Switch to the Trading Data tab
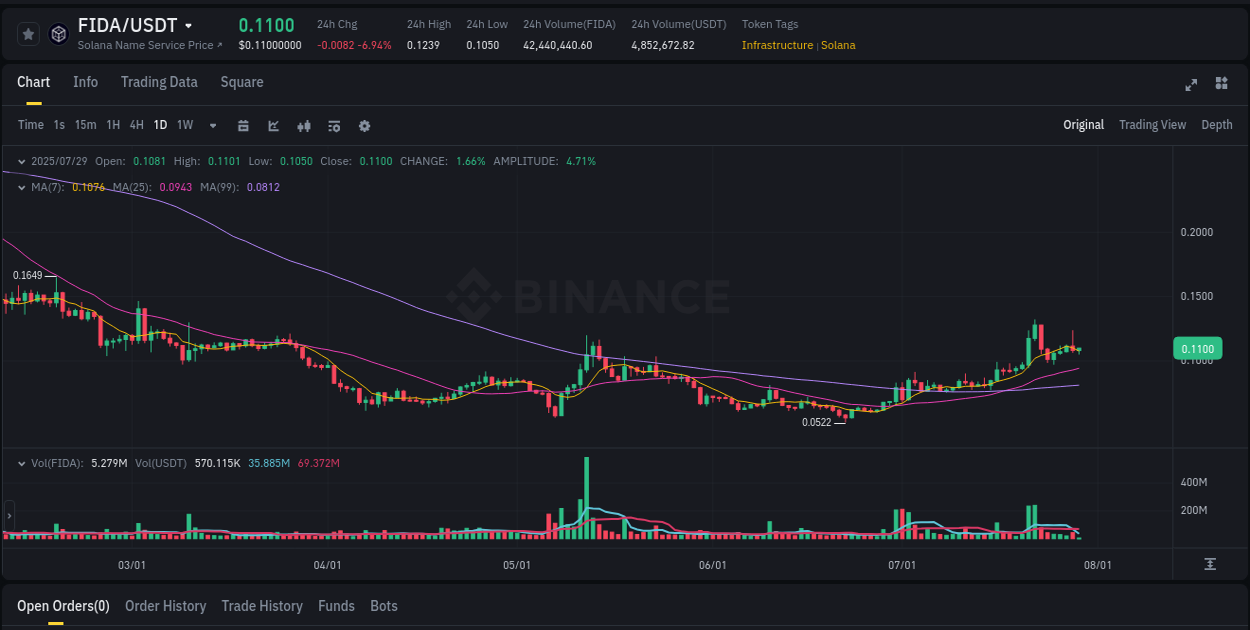1250x630 pixels. [x=159, y=81]
